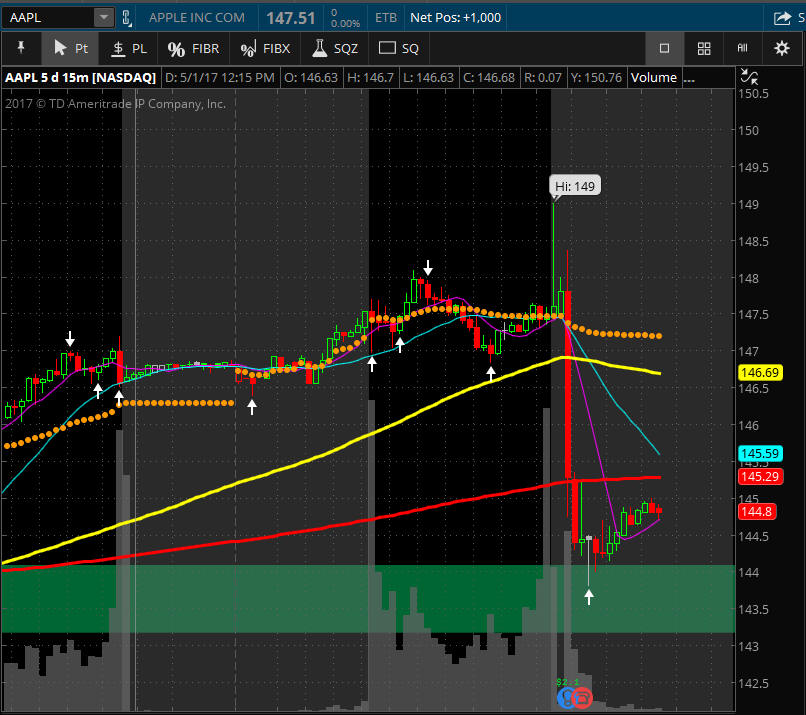Click the AAPL 5 d 15m [NASDAQ] title
Screen dimensions: 806x715
[80, 78]
